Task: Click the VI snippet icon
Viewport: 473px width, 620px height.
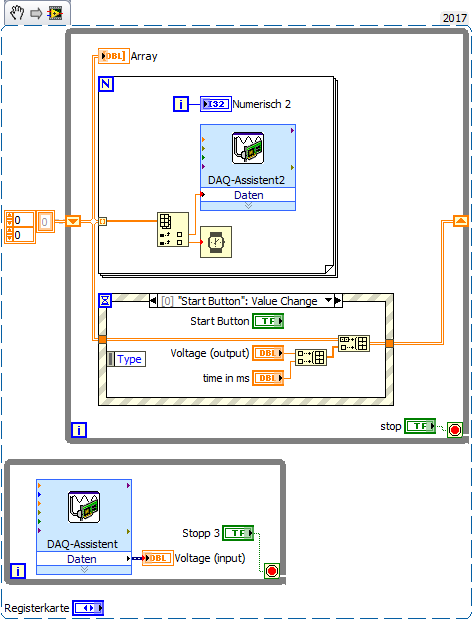Action: tap(55, 13)
